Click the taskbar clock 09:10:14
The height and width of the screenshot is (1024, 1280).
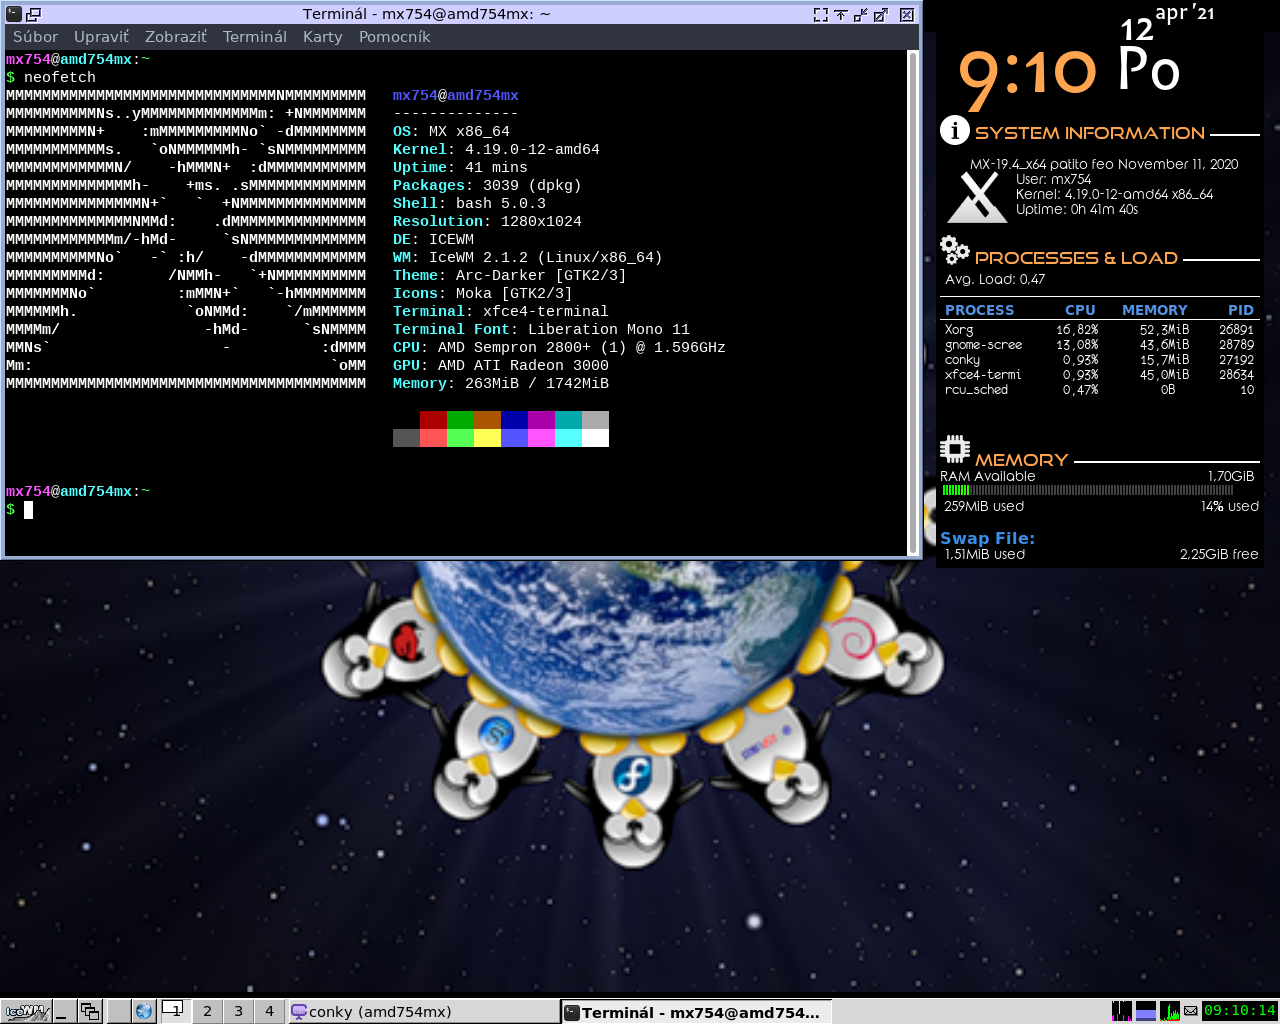click(x=1240, y=1011)
